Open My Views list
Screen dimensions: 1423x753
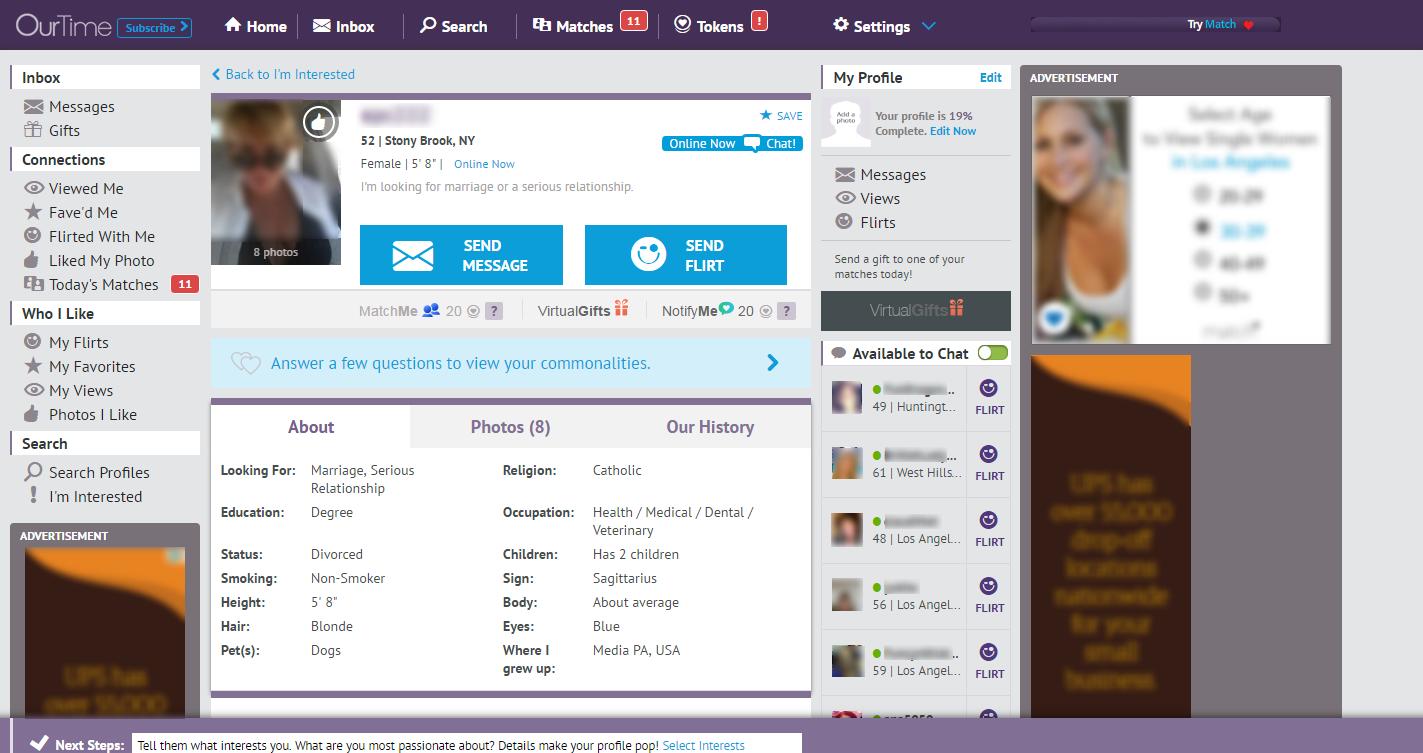pos(68,391)
